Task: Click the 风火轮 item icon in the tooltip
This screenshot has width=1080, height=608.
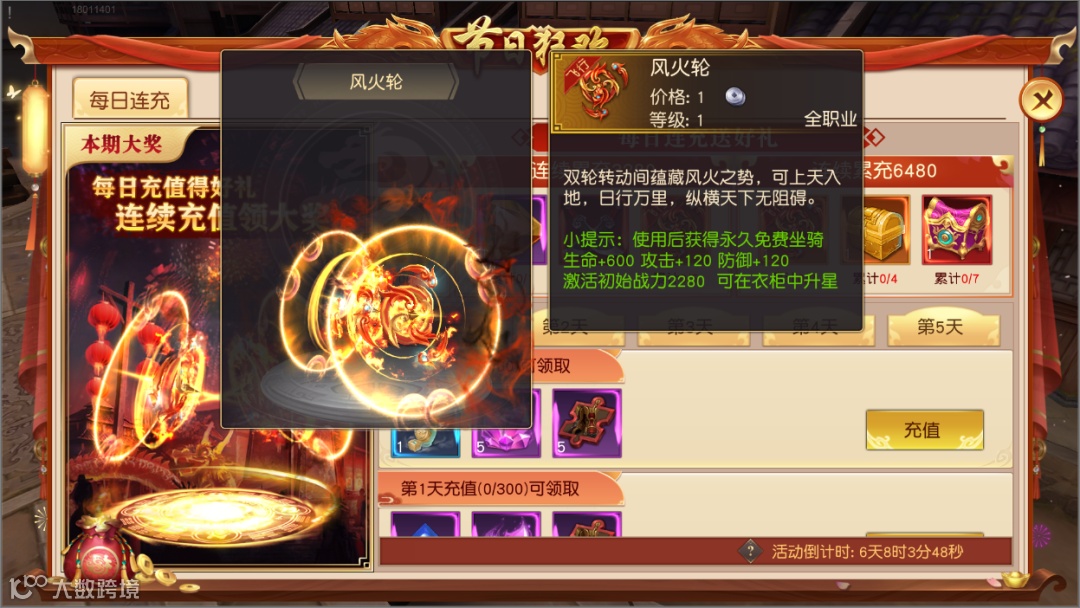Action: [596, 92]
